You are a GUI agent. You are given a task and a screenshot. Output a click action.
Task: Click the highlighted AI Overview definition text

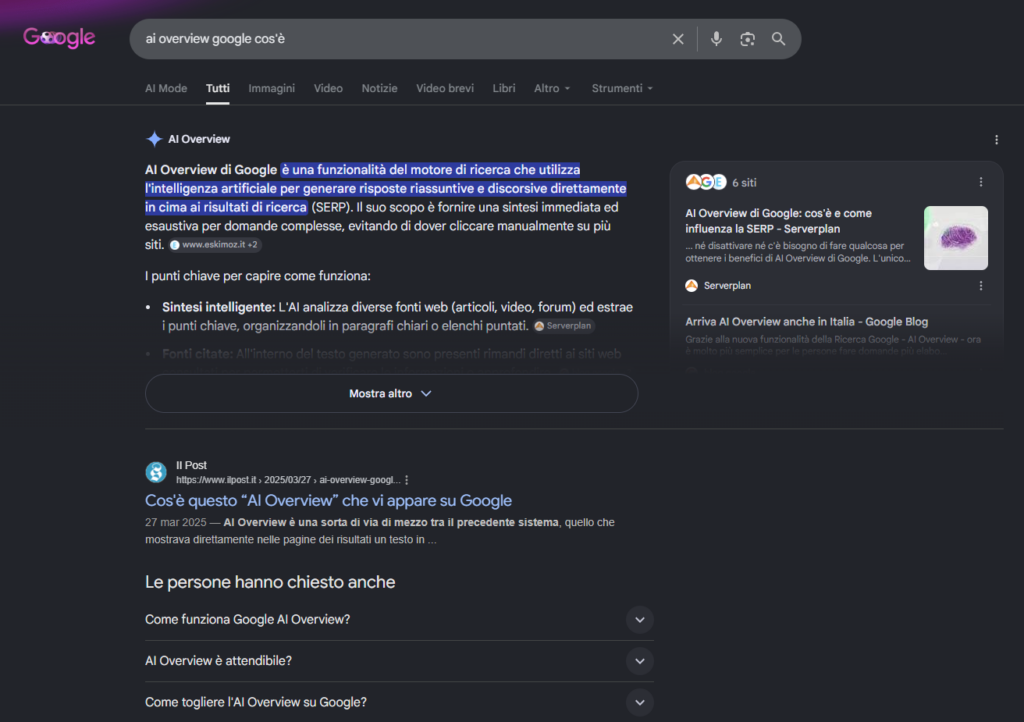tap(385, 188)
